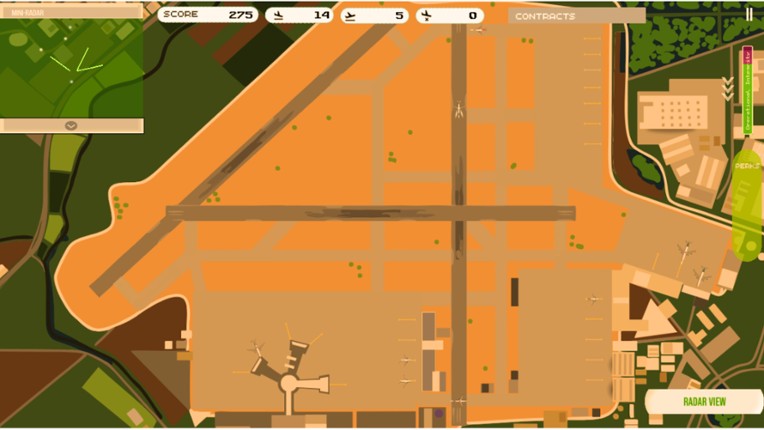Switch to Radar View
Image resolution: width=764 pixels, height=430 pixels.
704,402
